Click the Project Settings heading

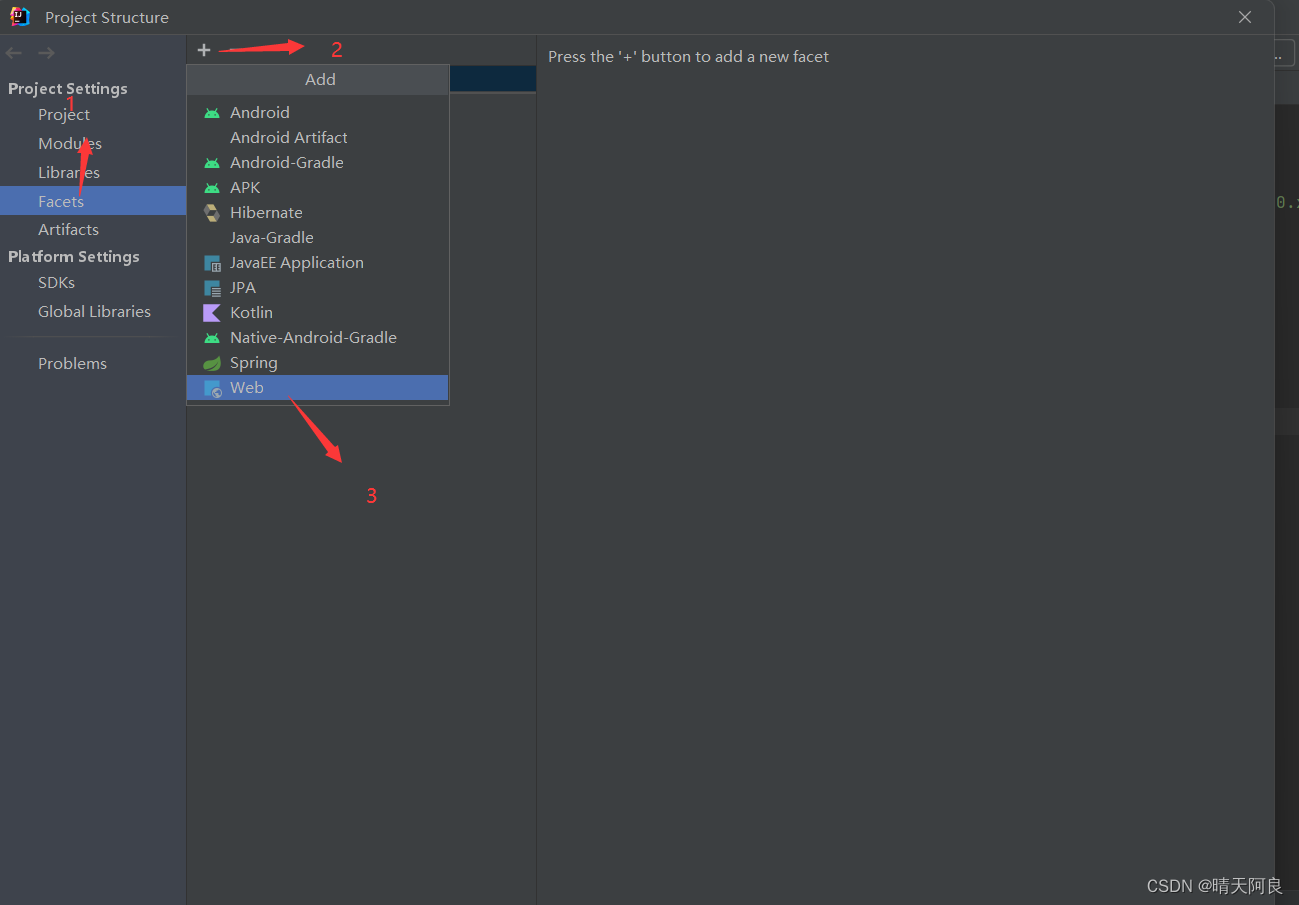68,89
